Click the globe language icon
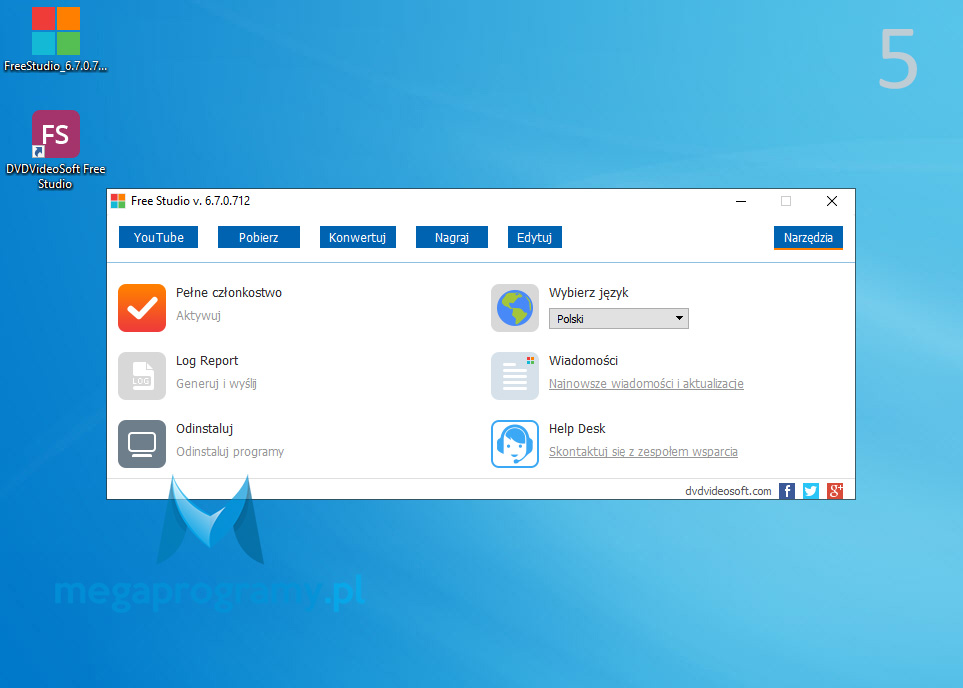This screenshot has width=963, height=688. click(x=515, y=308)
